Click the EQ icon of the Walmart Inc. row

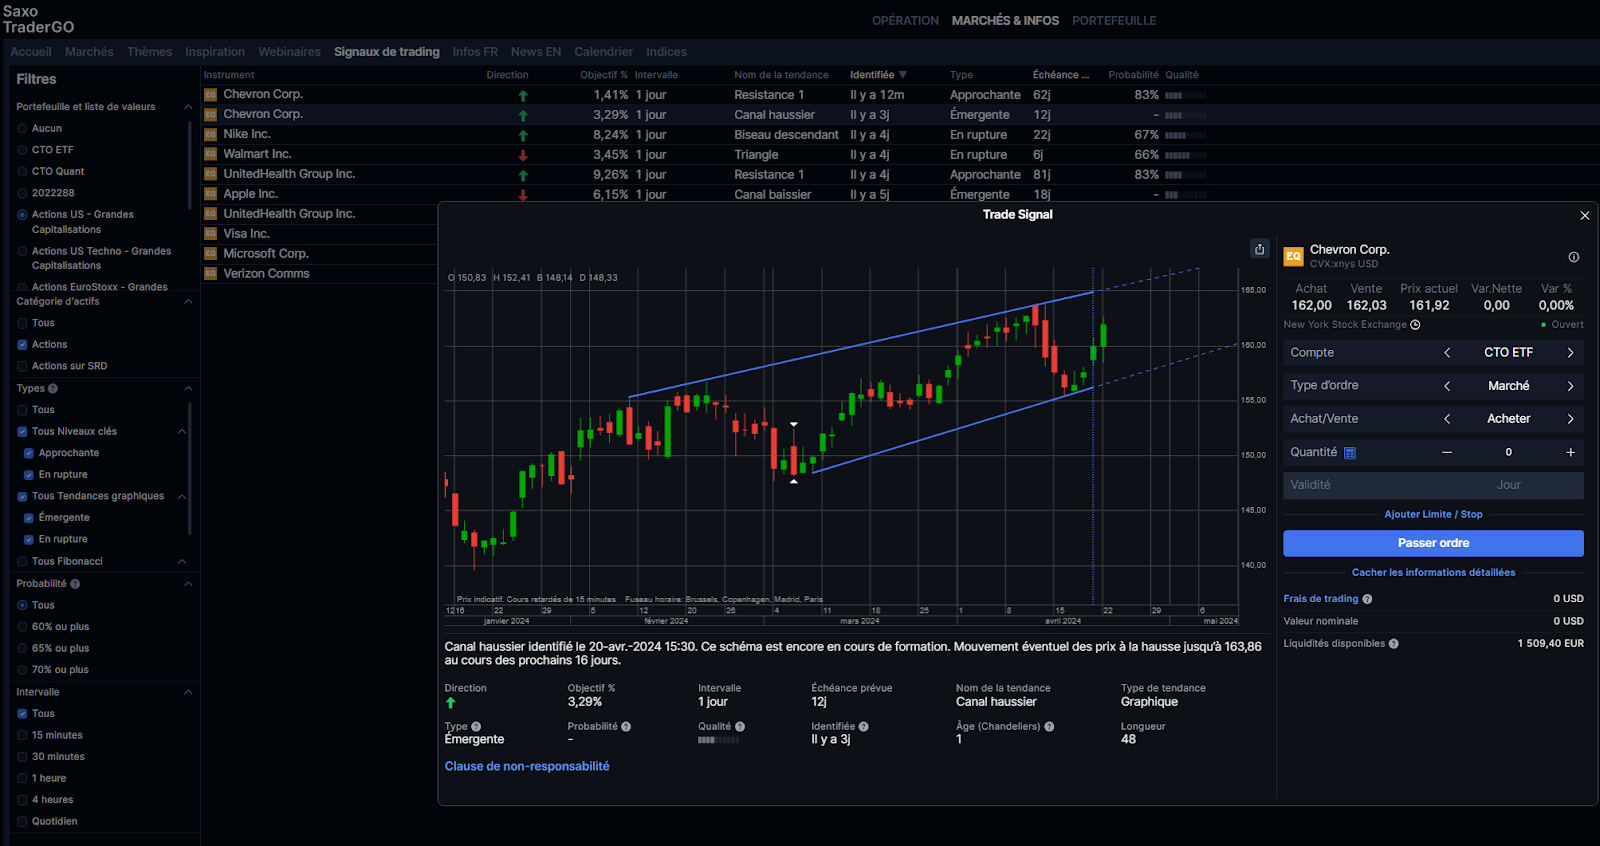[211, 154]
